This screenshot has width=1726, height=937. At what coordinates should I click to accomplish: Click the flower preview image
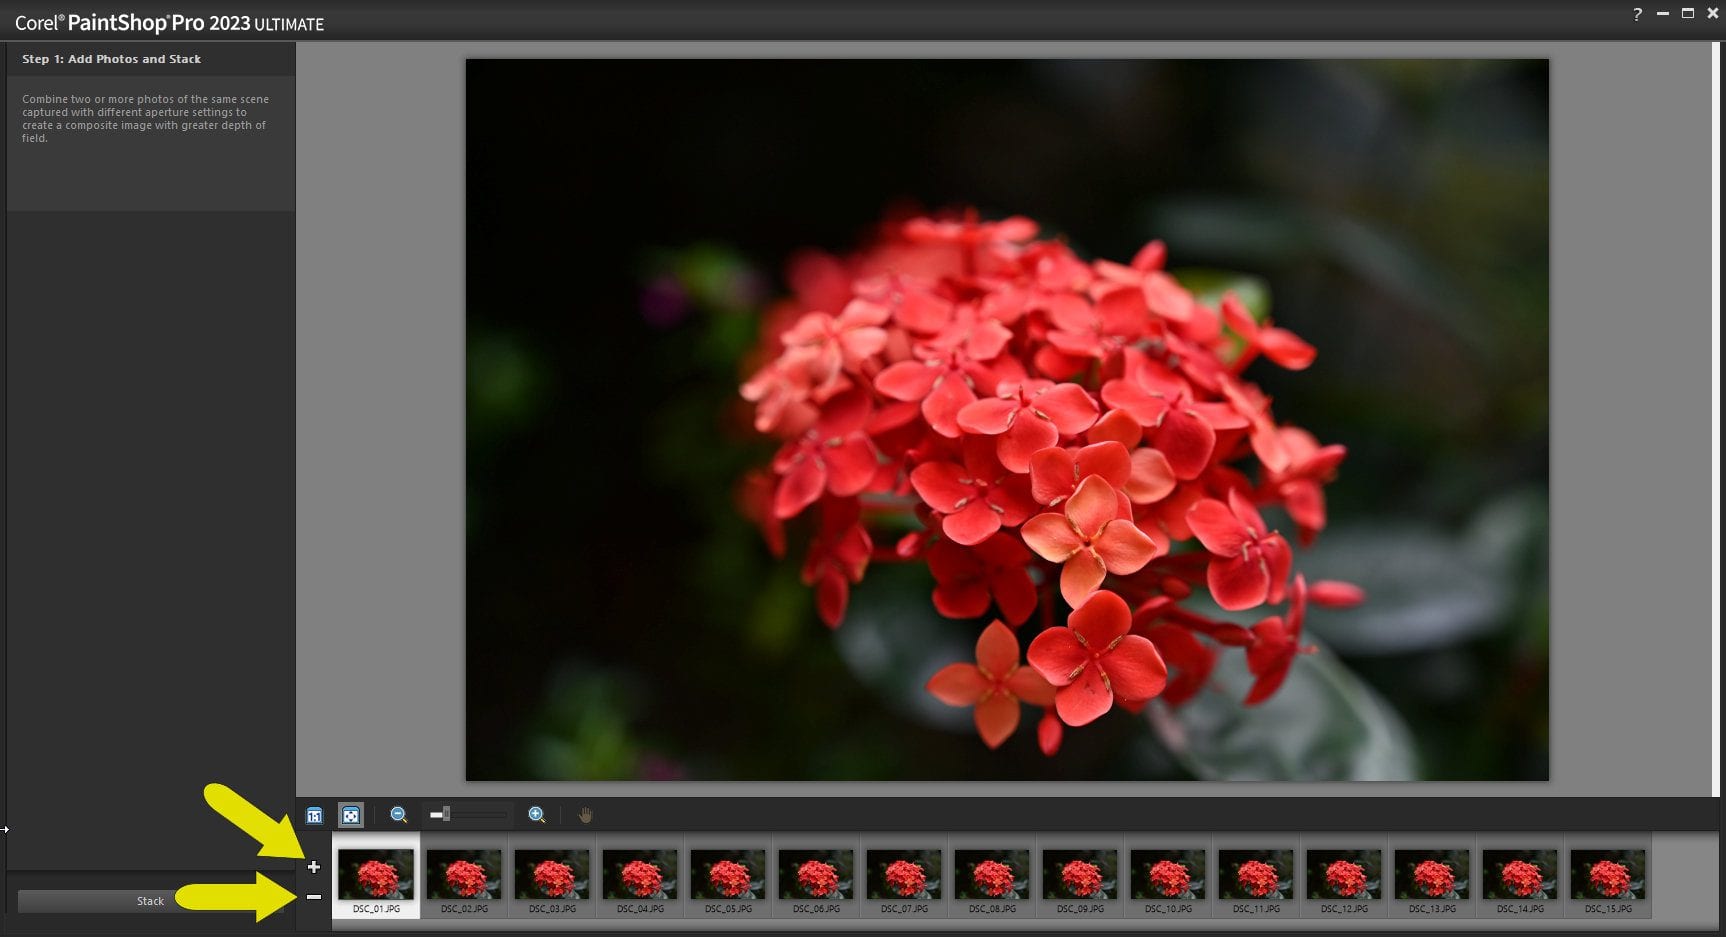[1005, 420]
